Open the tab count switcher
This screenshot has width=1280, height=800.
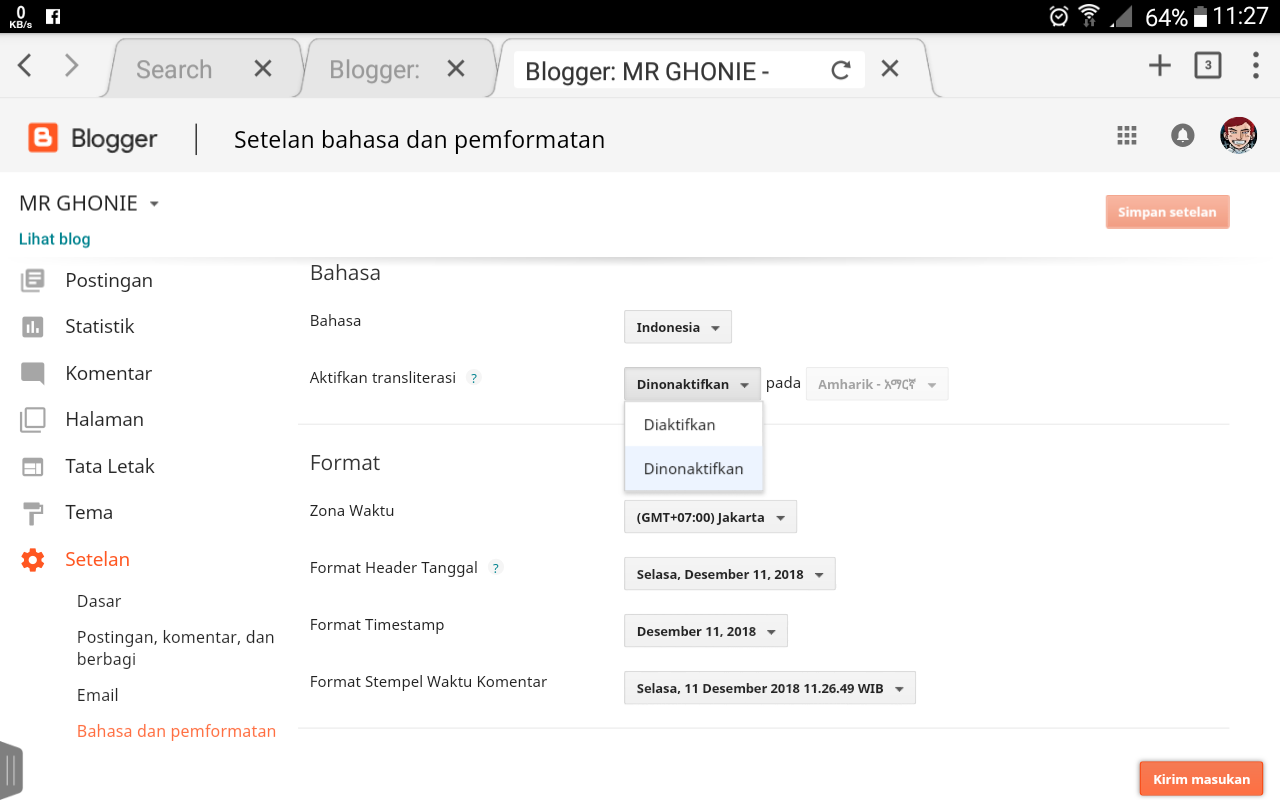pos(1208,66)
